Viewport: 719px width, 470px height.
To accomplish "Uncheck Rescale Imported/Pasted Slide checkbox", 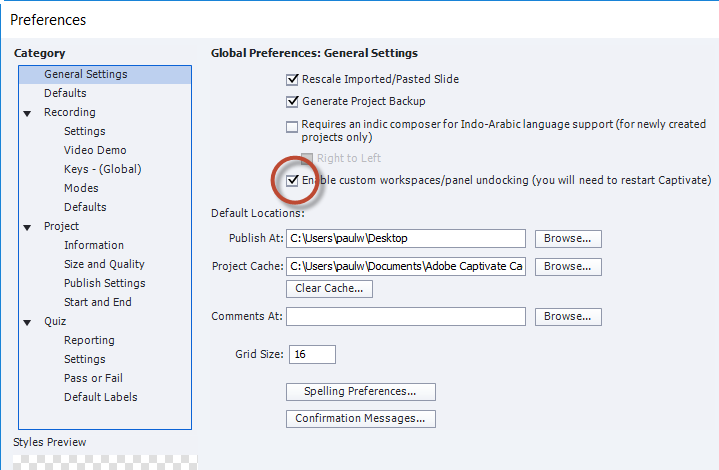I will pyautogui.click(x=293, y=80).
